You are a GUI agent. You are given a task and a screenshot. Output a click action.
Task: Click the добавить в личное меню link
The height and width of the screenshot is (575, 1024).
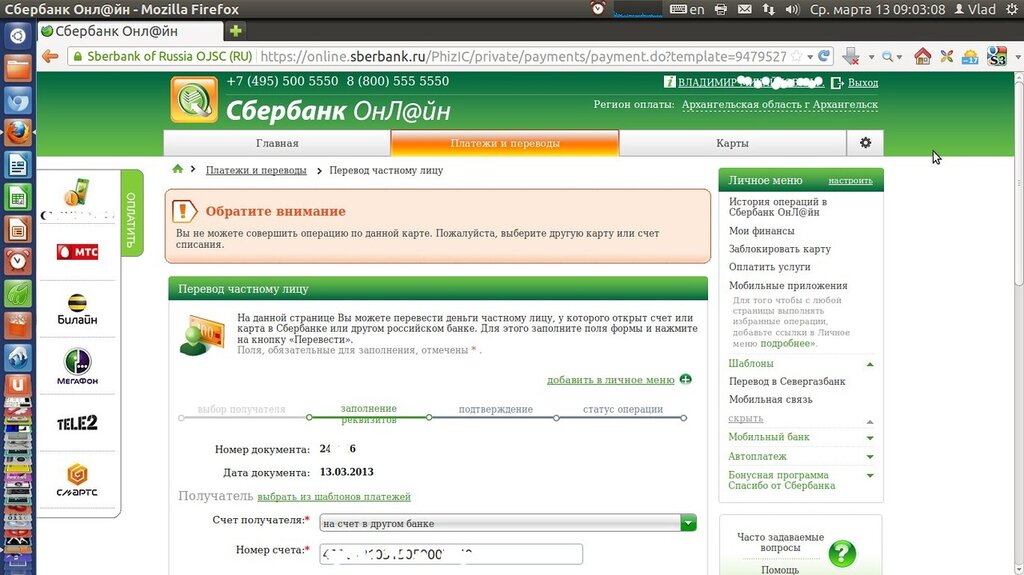[611, 380]
